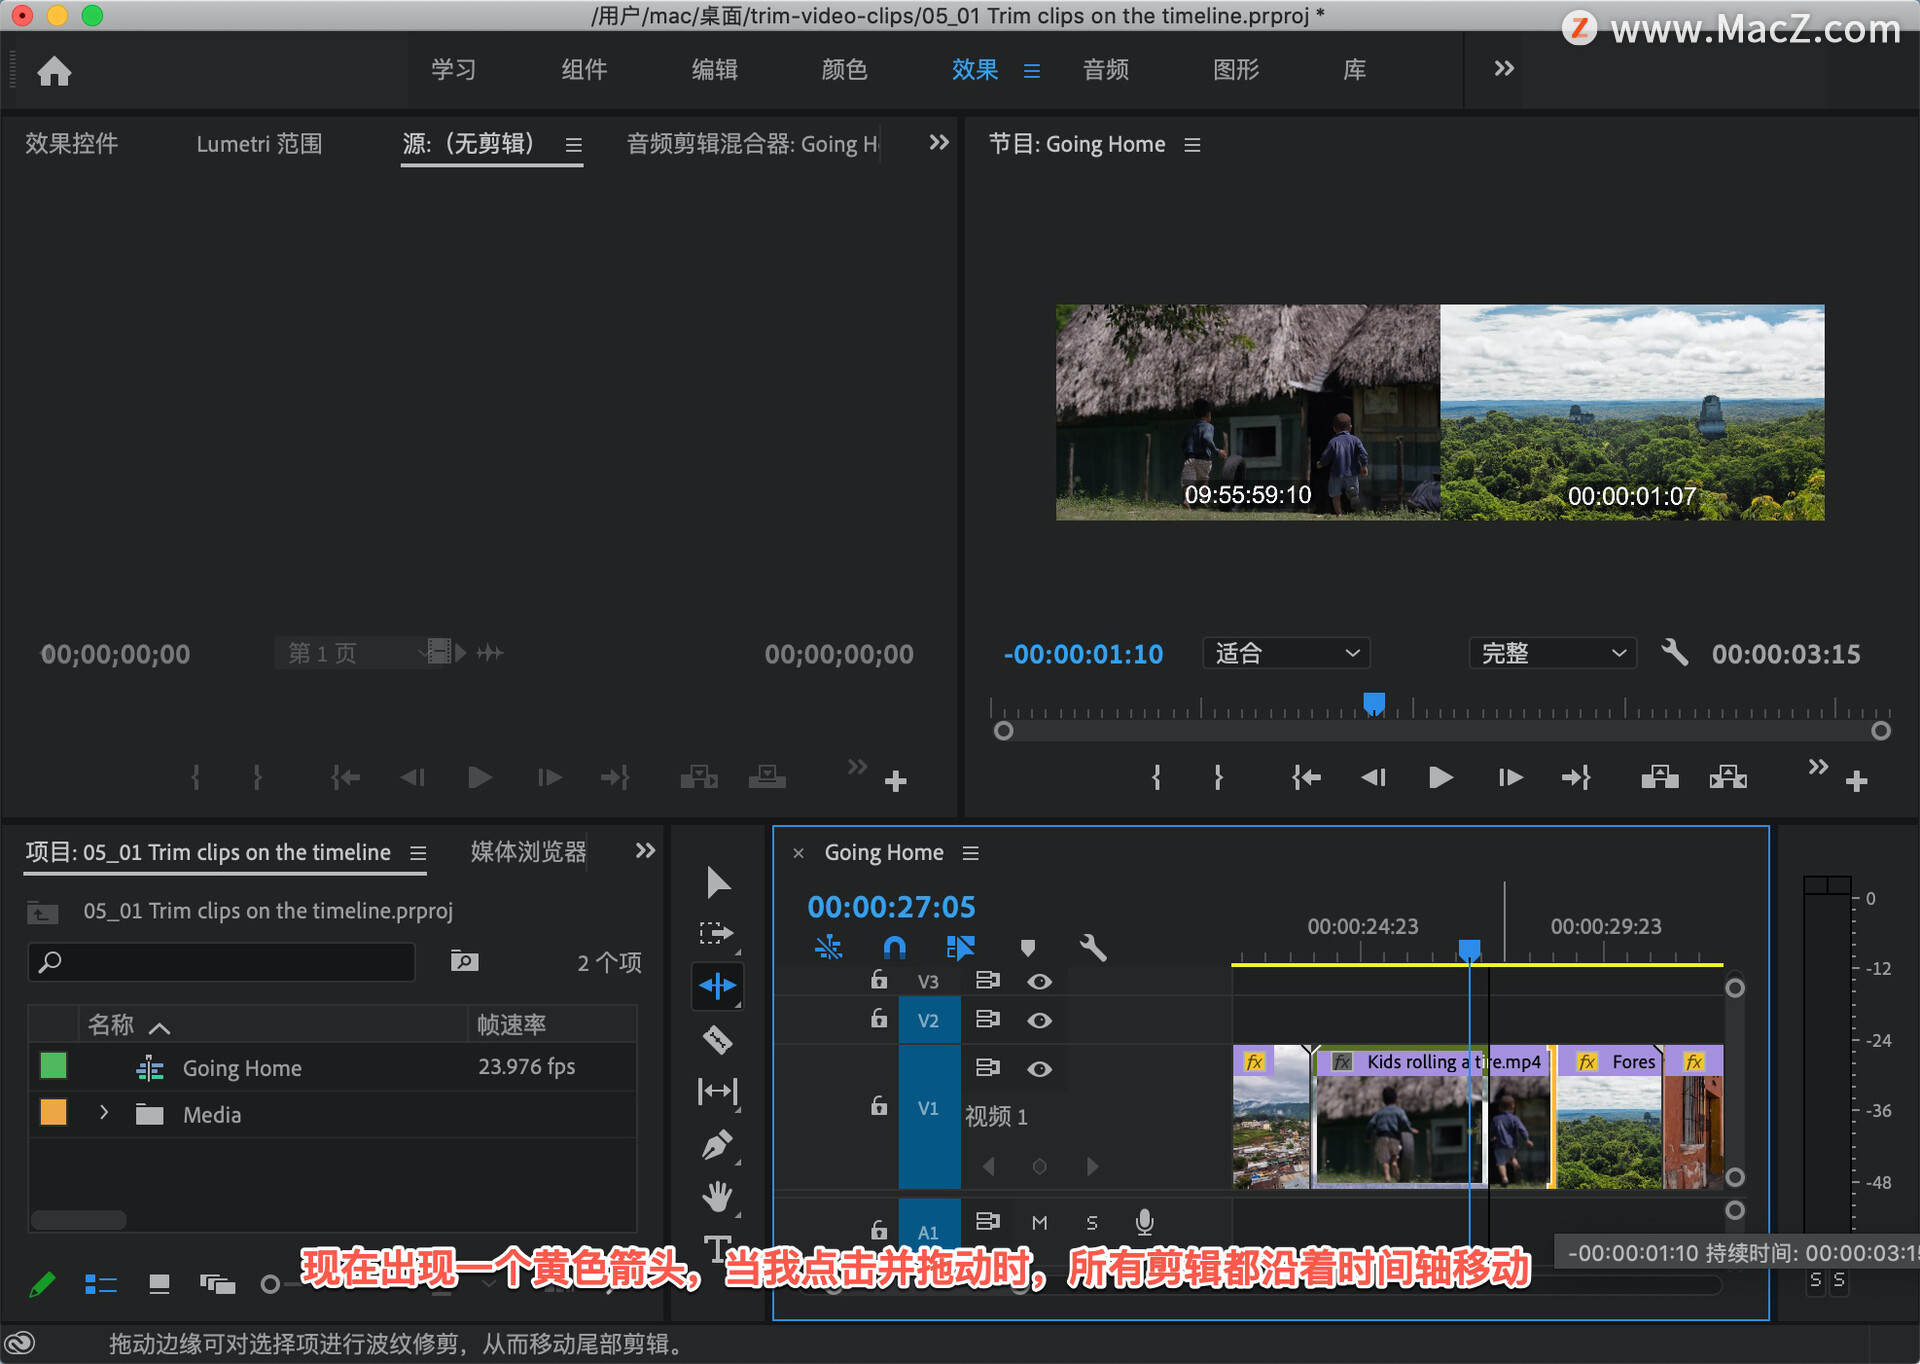Toggle track lock for V3
1920x1364 pixels.
pyautogui.click(x=878, y=981)
